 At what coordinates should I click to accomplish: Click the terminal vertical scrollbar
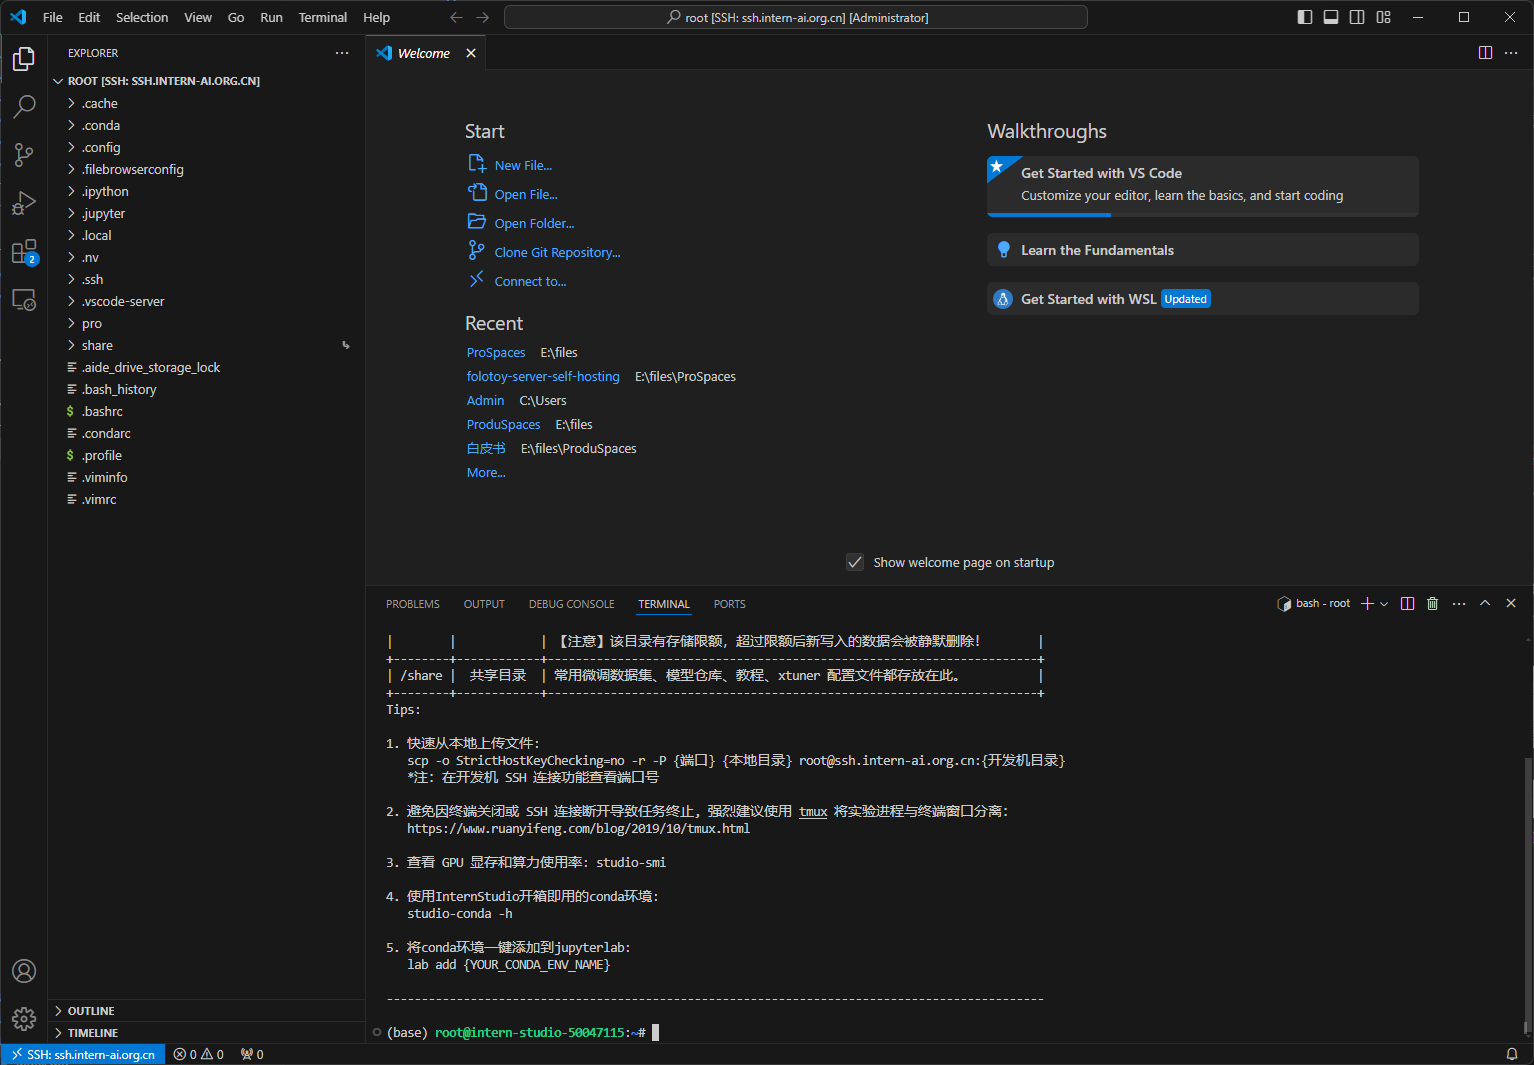click(x=1527, y=895)
